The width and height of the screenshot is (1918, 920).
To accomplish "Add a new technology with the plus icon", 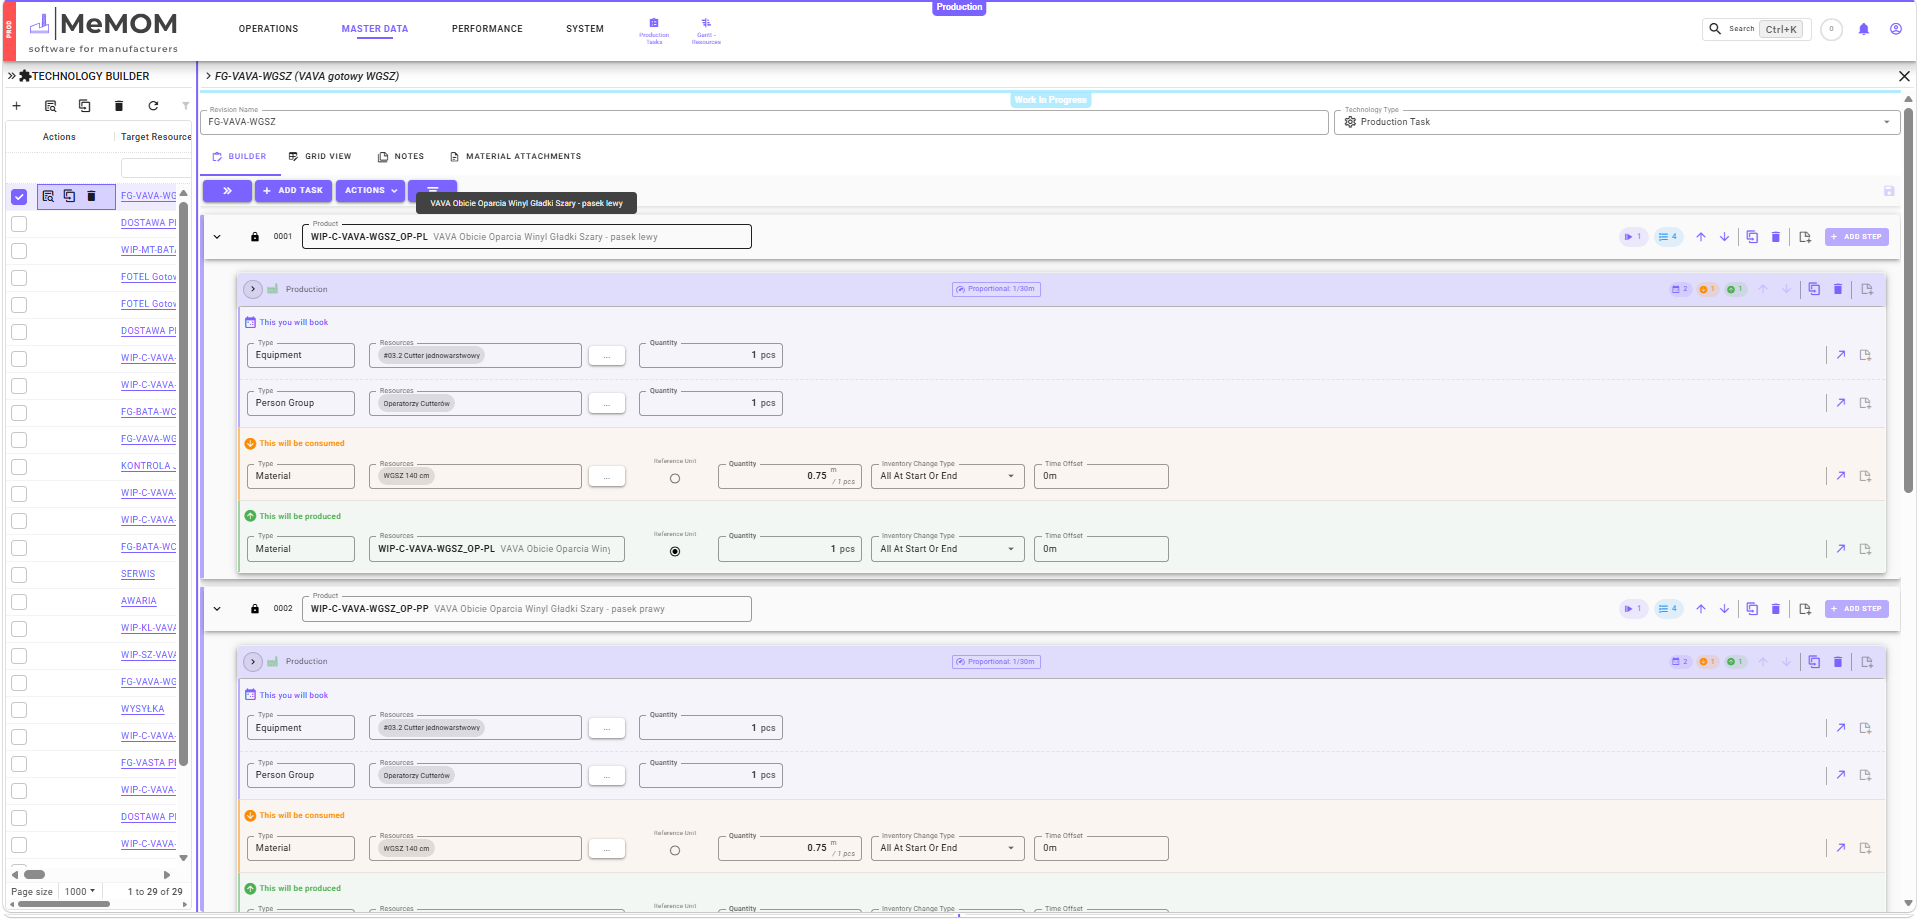I will pos(16,106).
